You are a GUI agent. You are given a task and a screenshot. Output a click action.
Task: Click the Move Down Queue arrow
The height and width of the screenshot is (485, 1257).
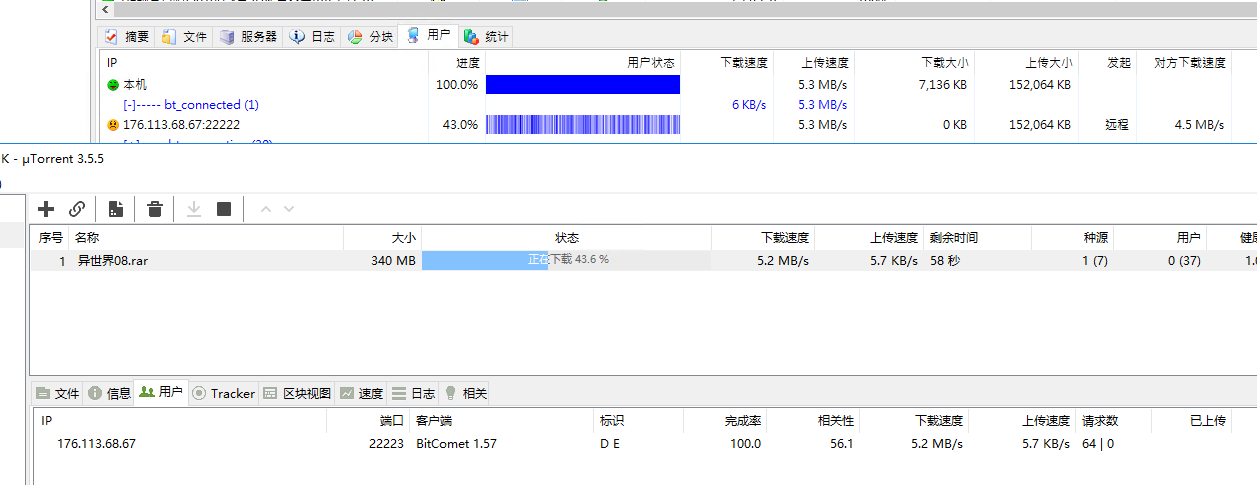289,209
